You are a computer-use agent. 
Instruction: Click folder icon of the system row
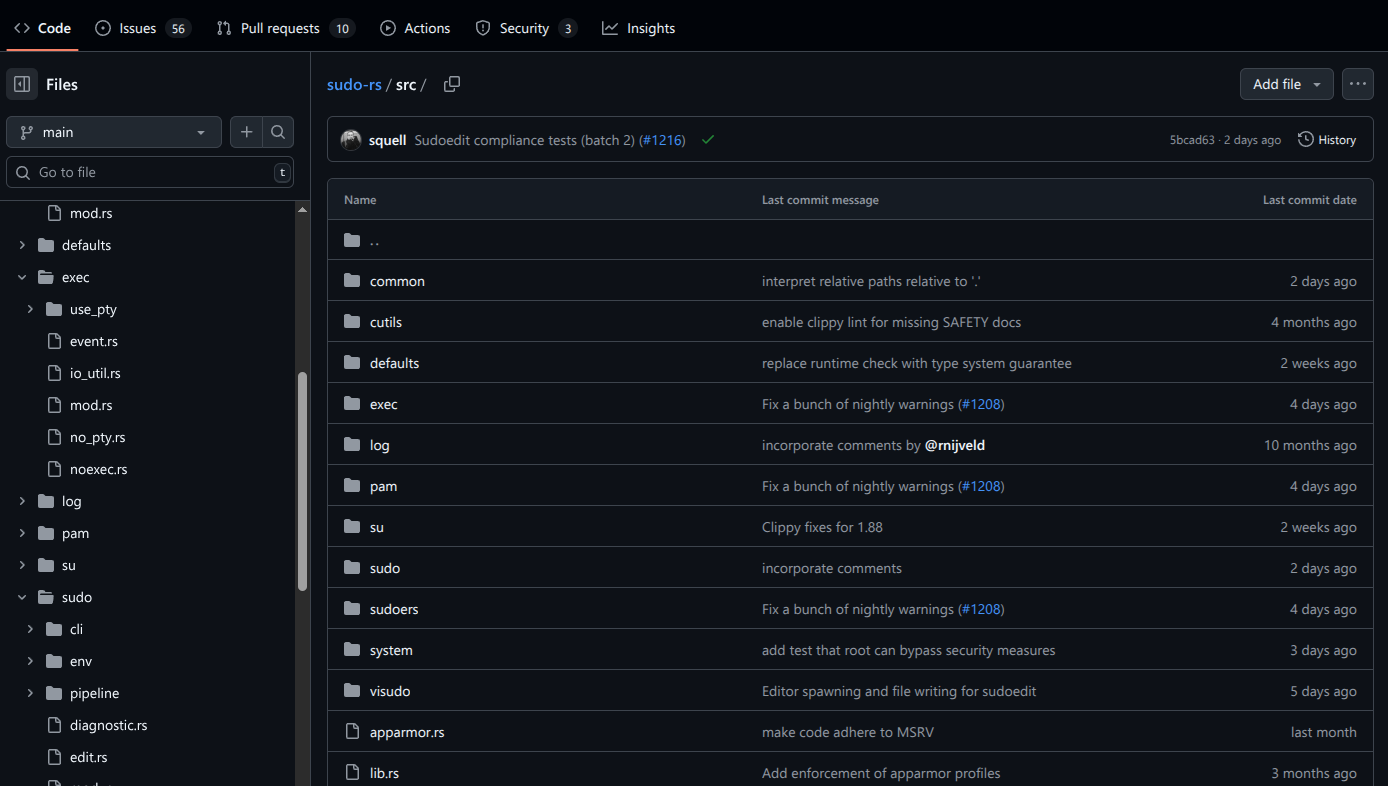352,650
